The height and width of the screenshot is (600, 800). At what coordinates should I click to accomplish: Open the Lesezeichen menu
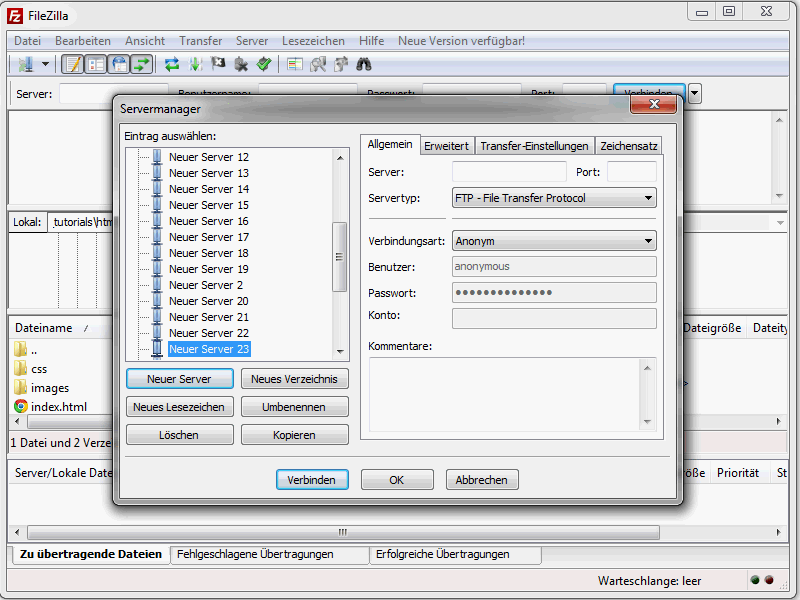[313, 41]
